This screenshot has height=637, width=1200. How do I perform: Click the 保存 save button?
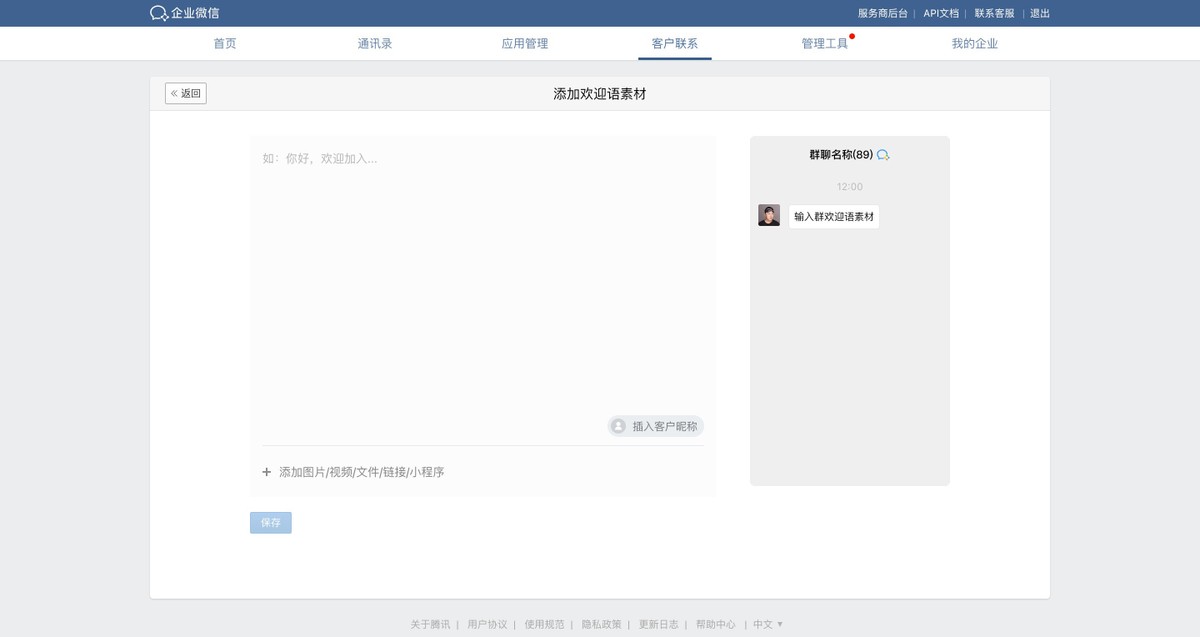click(x=270, y=522)
